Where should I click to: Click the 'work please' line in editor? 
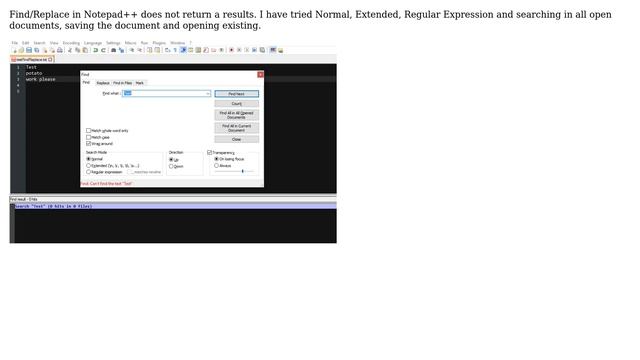[x=40, y=79]
